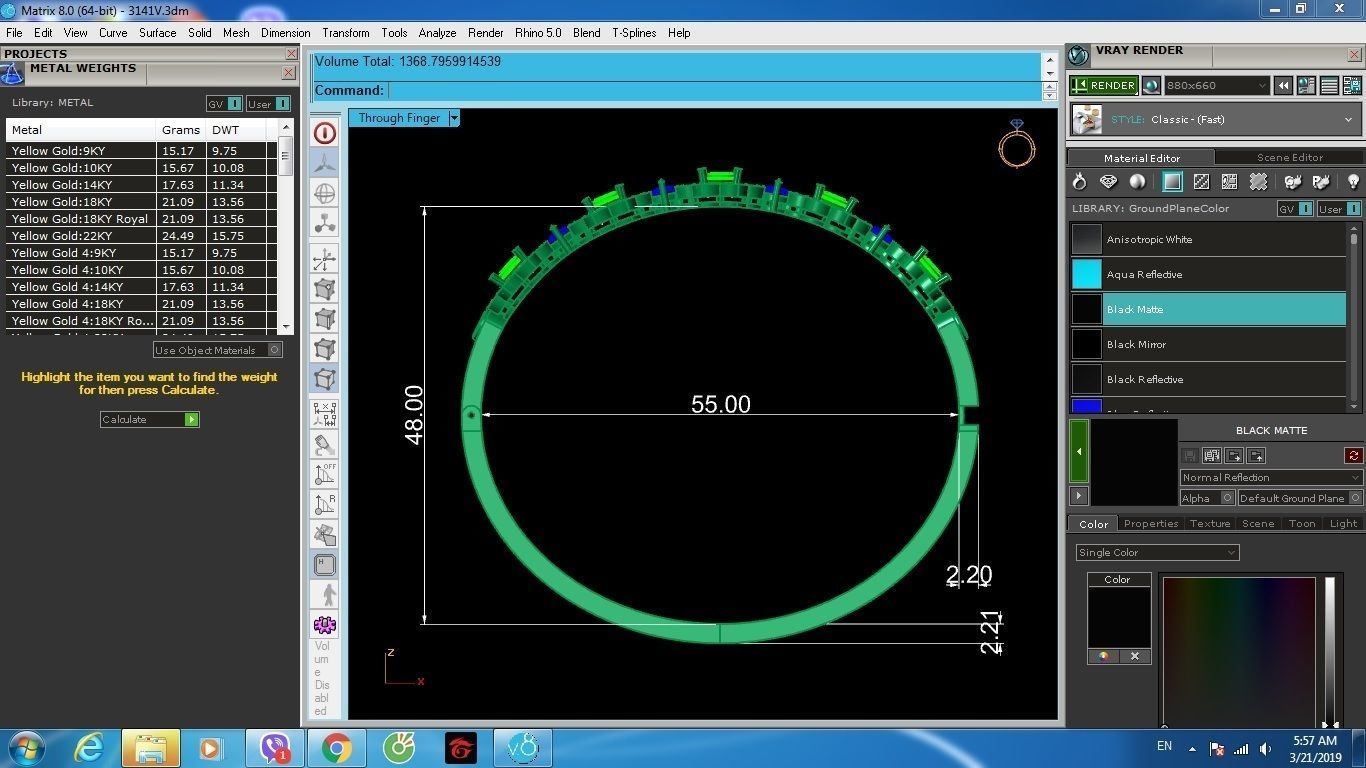
Task: Click the axis gumball arrows icon
Action: pos(325,260)
